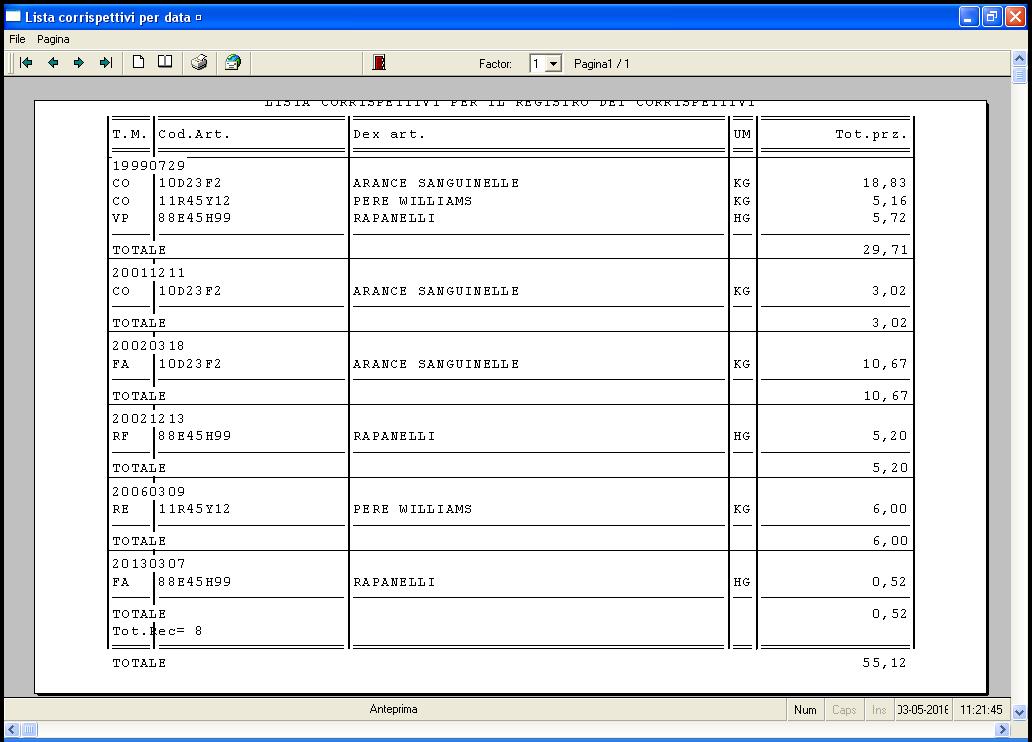Click date 20130307 in the report
Image resolution: width=1032 pixels, height=742 pixels.
[x=149, y=564]
